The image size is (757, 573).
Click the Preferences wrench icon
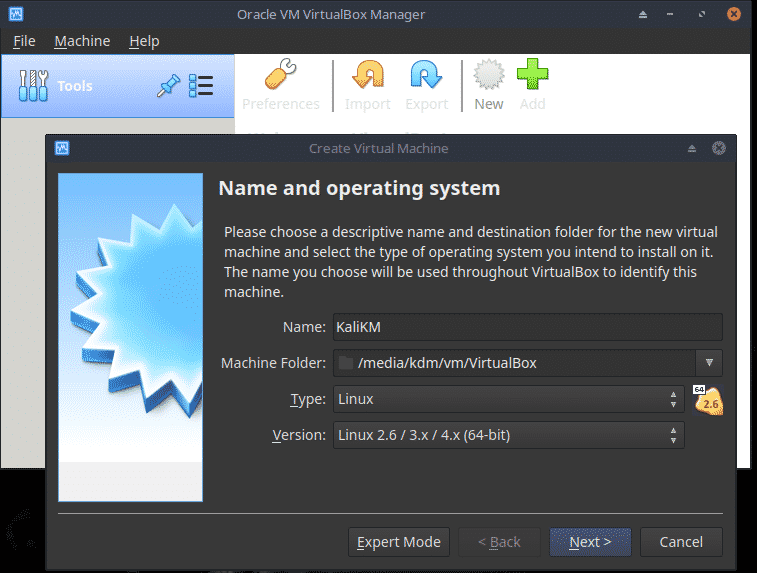pos(281,77)
